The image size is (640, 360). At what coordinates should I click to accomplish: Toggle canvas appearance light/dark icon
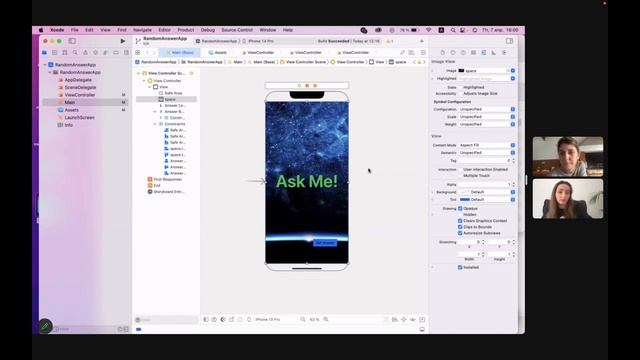pos(223,320)
